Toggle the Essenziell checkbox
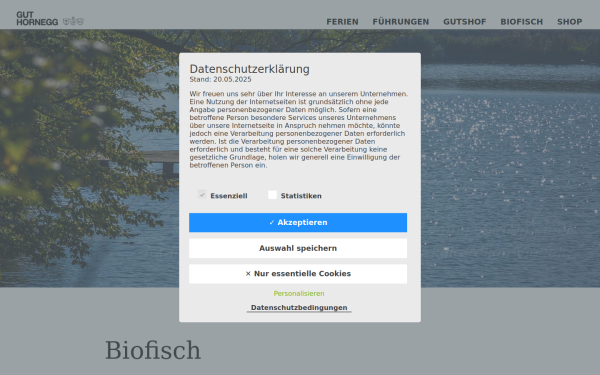 pos(202,194)
